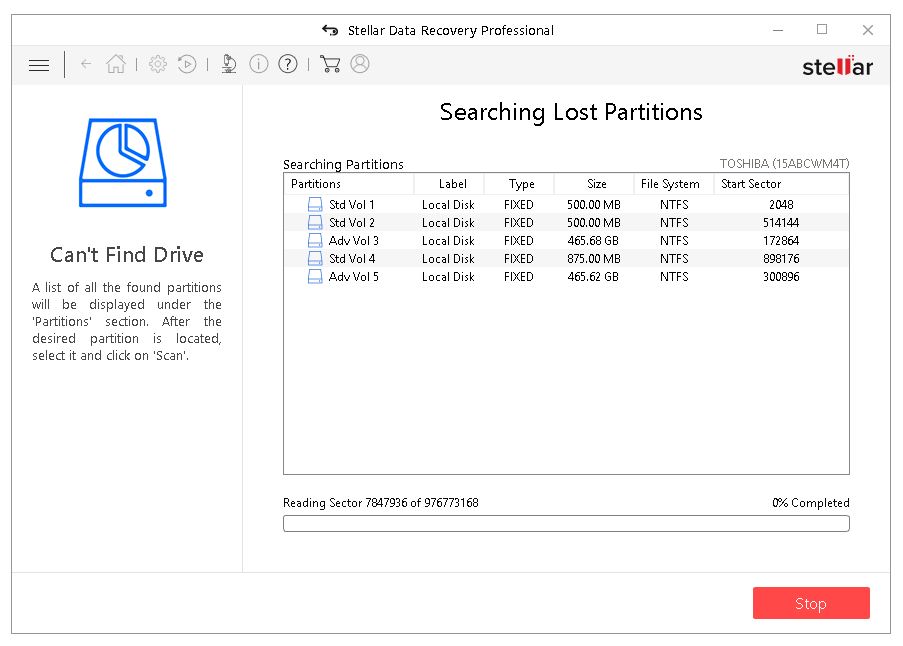Sort by Size column header
The image size is (903, 646).
click(594, 184)
